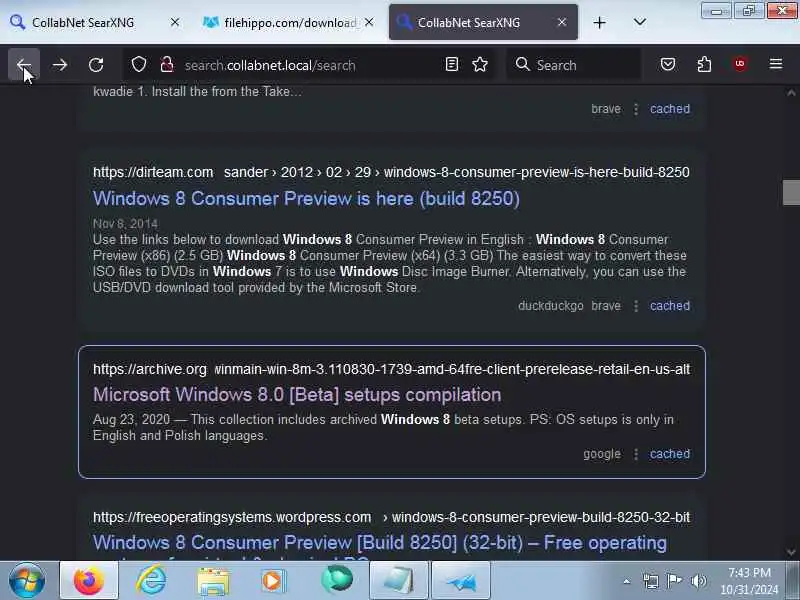Click the freeoperatingsystems.wordpress.com URL text

(232, 517)
